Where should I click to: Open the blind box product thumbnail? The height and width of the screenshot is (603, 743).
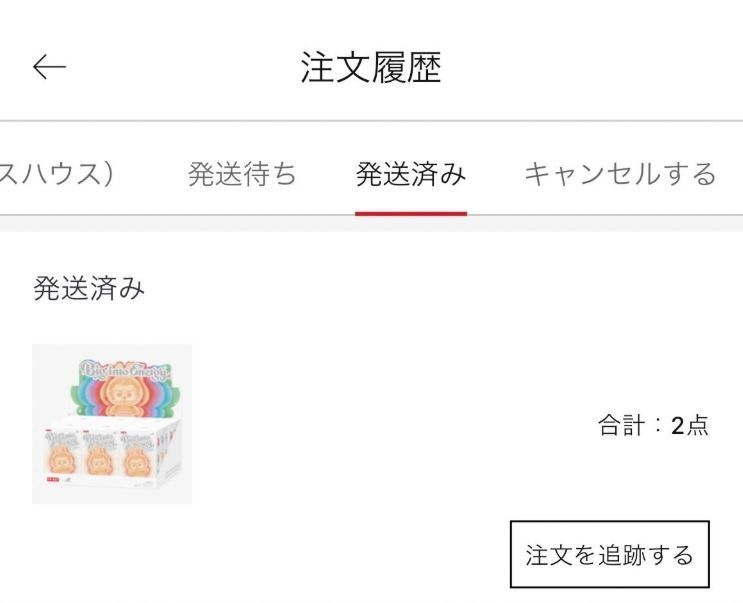click(x=112, y=424)
